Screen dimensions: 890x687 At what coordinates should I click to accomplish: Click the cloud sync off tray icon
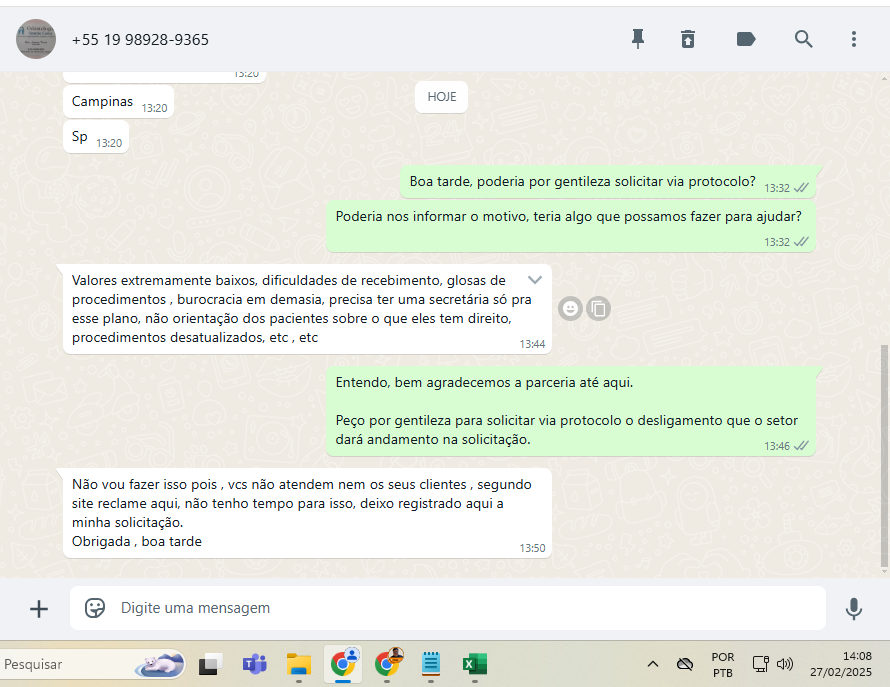point(685,664)
